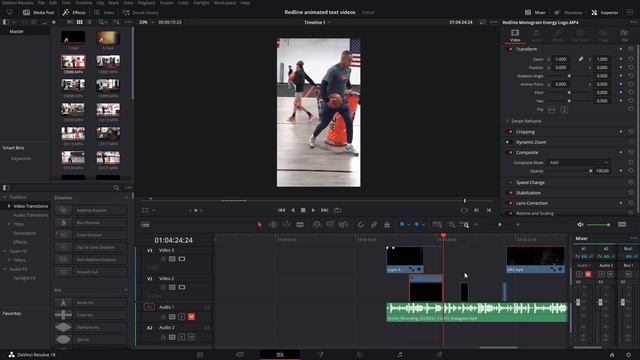Play the timeline in reverse

click(x=292, y=210)
